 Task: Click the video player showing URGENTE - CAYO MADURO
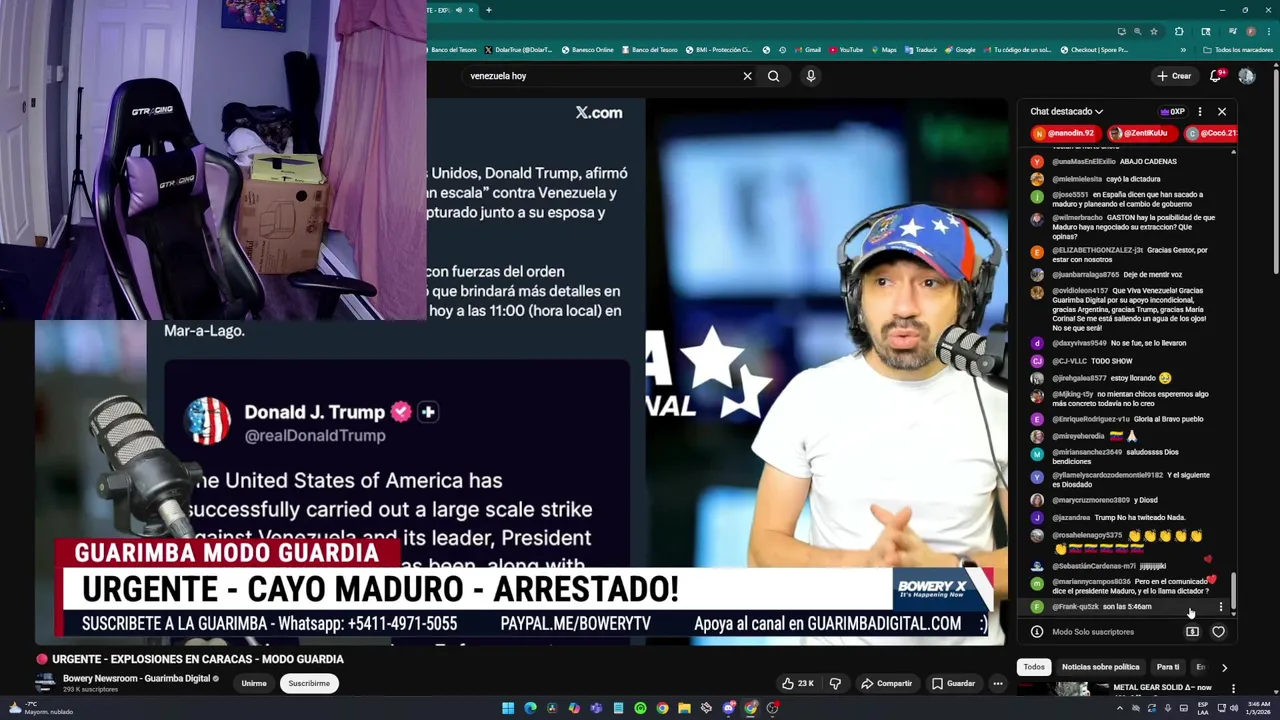point(520,372)
